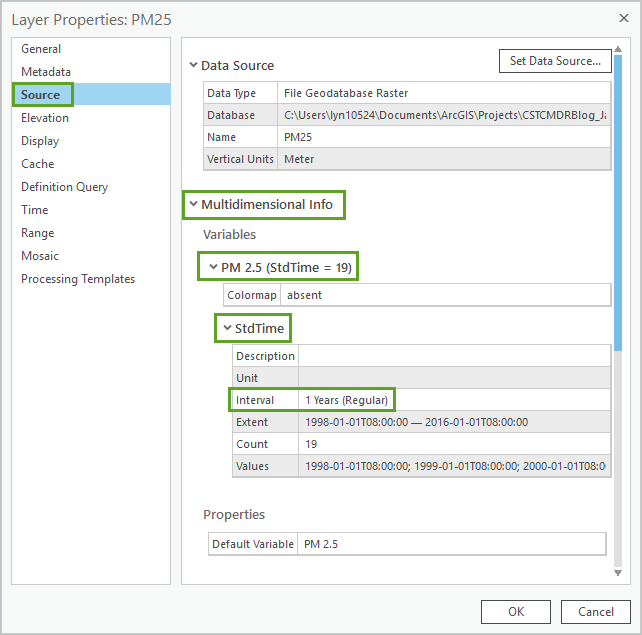Collapse the Data Source section

click(x=193, y=65)
